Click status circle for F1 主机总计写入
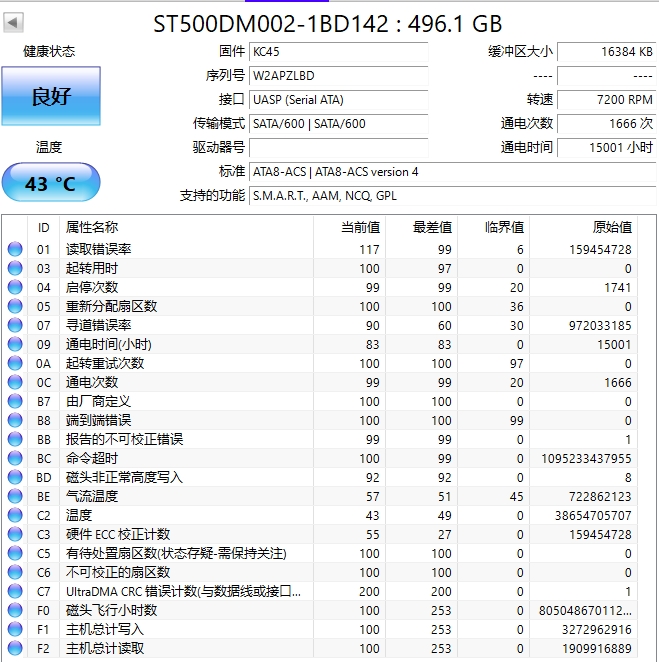Screen dimensions: 659x662 tap(15, 629)
